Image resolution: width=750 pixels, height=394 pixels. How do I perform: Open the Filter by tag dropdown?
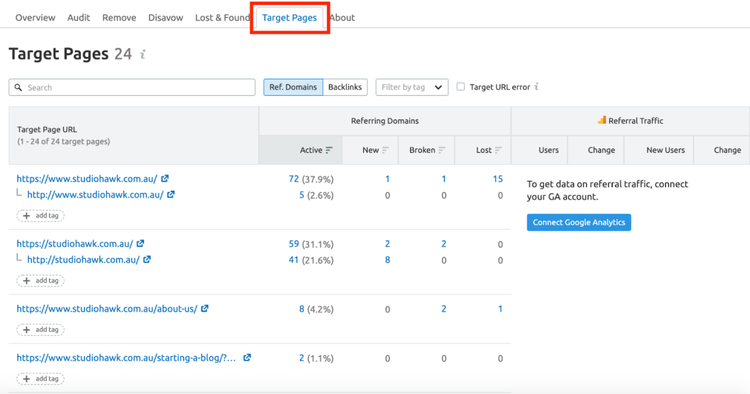click(x=412, y=87)
